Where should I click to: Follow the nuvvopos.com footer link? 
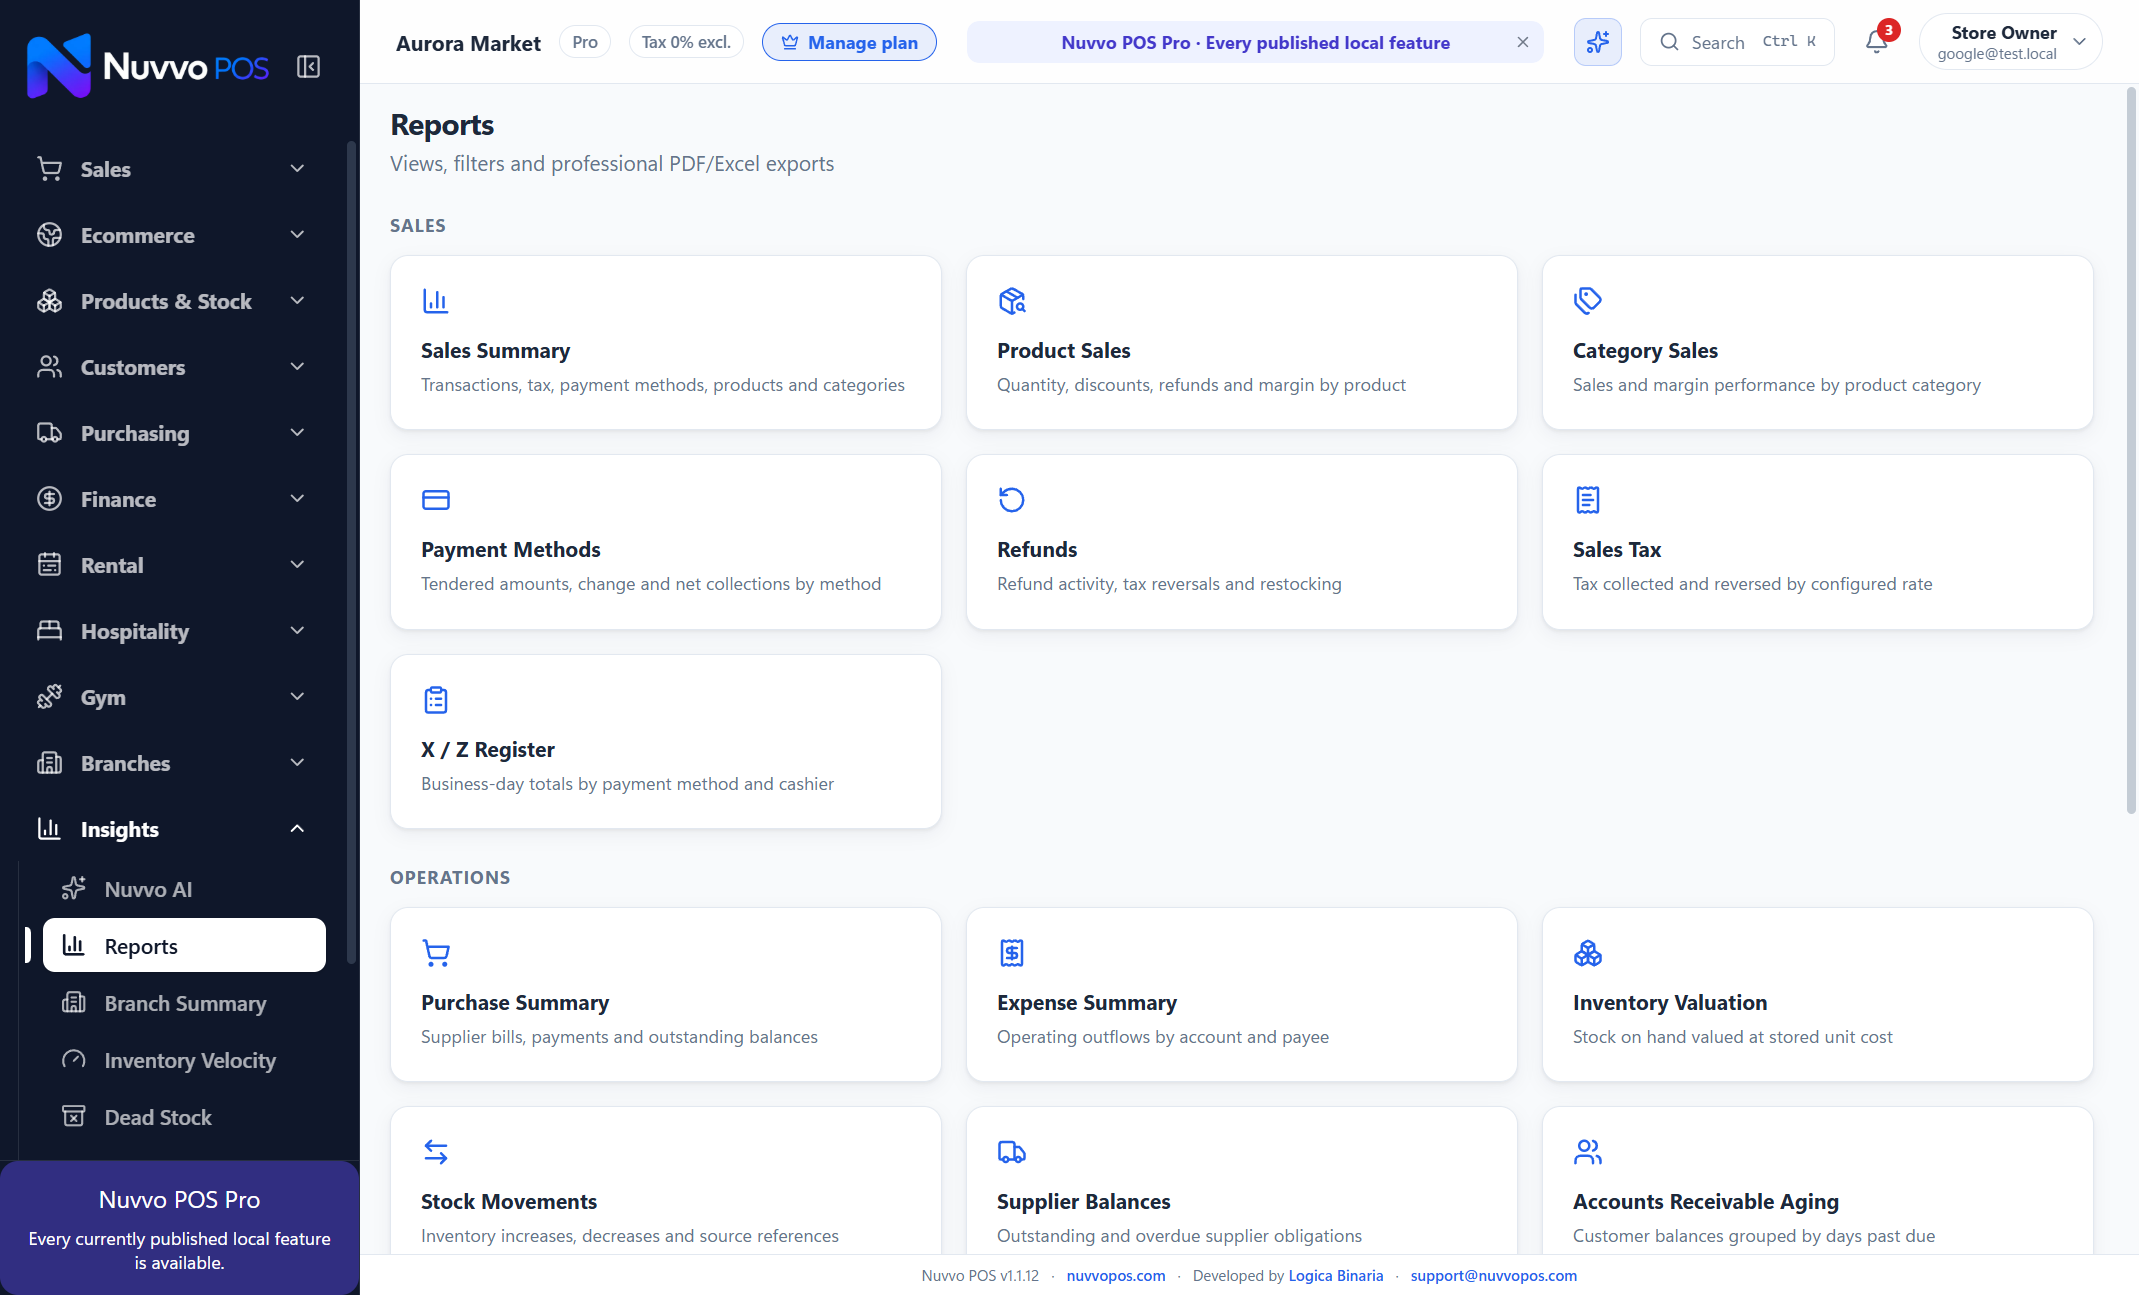point(1116,1276)
